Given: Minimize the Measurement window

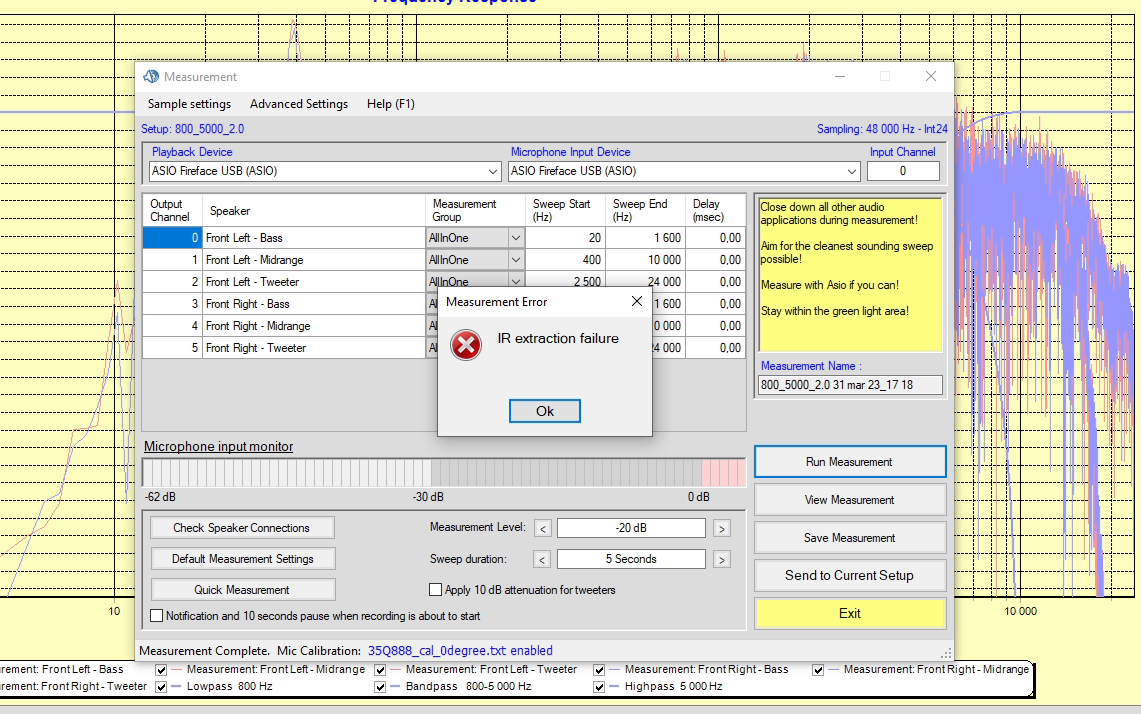Looking at the screenshot, I should 840,76.
